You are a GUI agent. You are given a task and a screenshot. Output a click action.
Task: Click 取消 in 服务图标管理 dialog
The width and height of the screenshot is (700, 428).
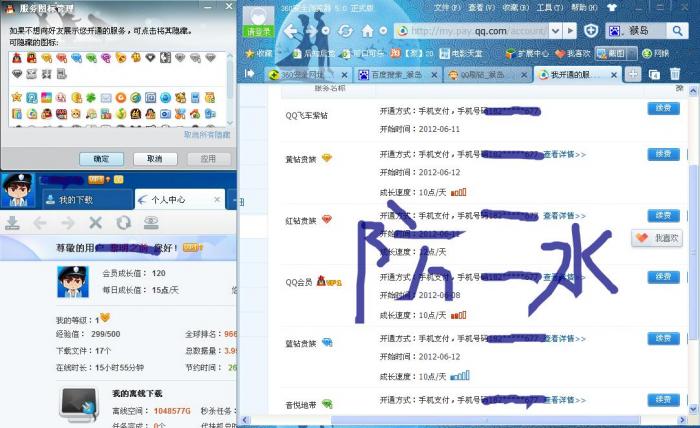click(x=155, y=159)
